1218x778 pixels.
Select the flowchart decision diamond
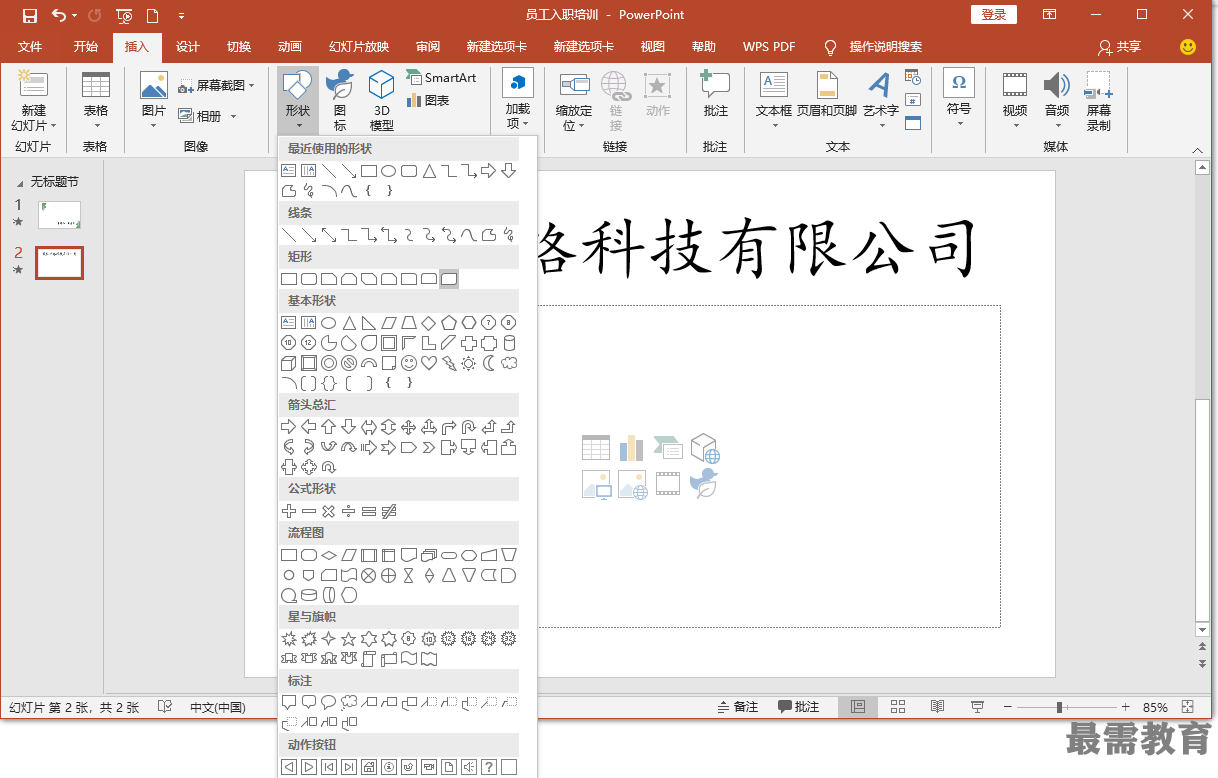point(328,555)
